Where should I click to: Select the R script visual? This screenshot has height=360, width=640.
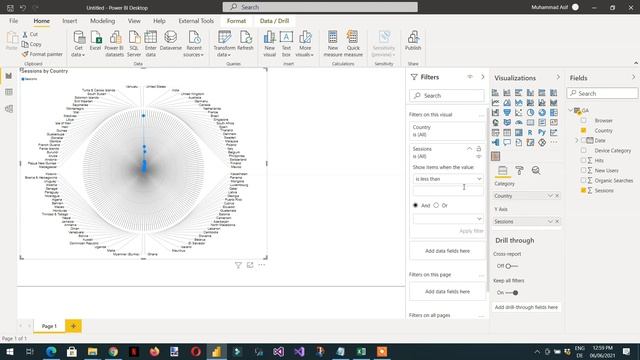click(530, 132)
